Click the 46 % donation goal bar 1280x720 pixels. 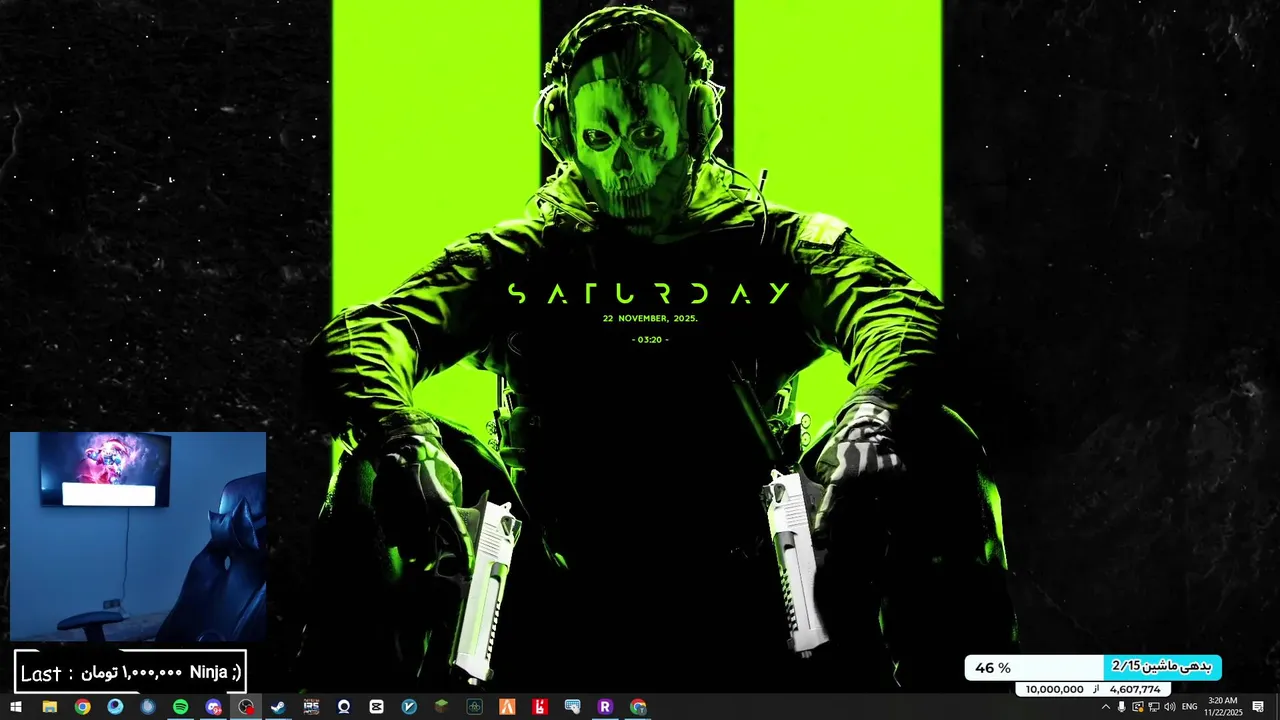point(1093,667)
